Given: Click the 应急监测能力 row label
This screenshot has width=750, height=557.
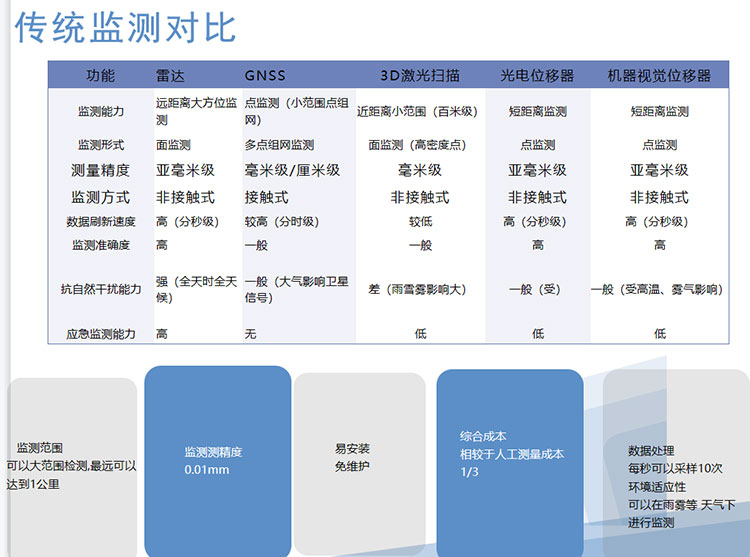Looking at the screenshot, I should [x=100, y=334].
